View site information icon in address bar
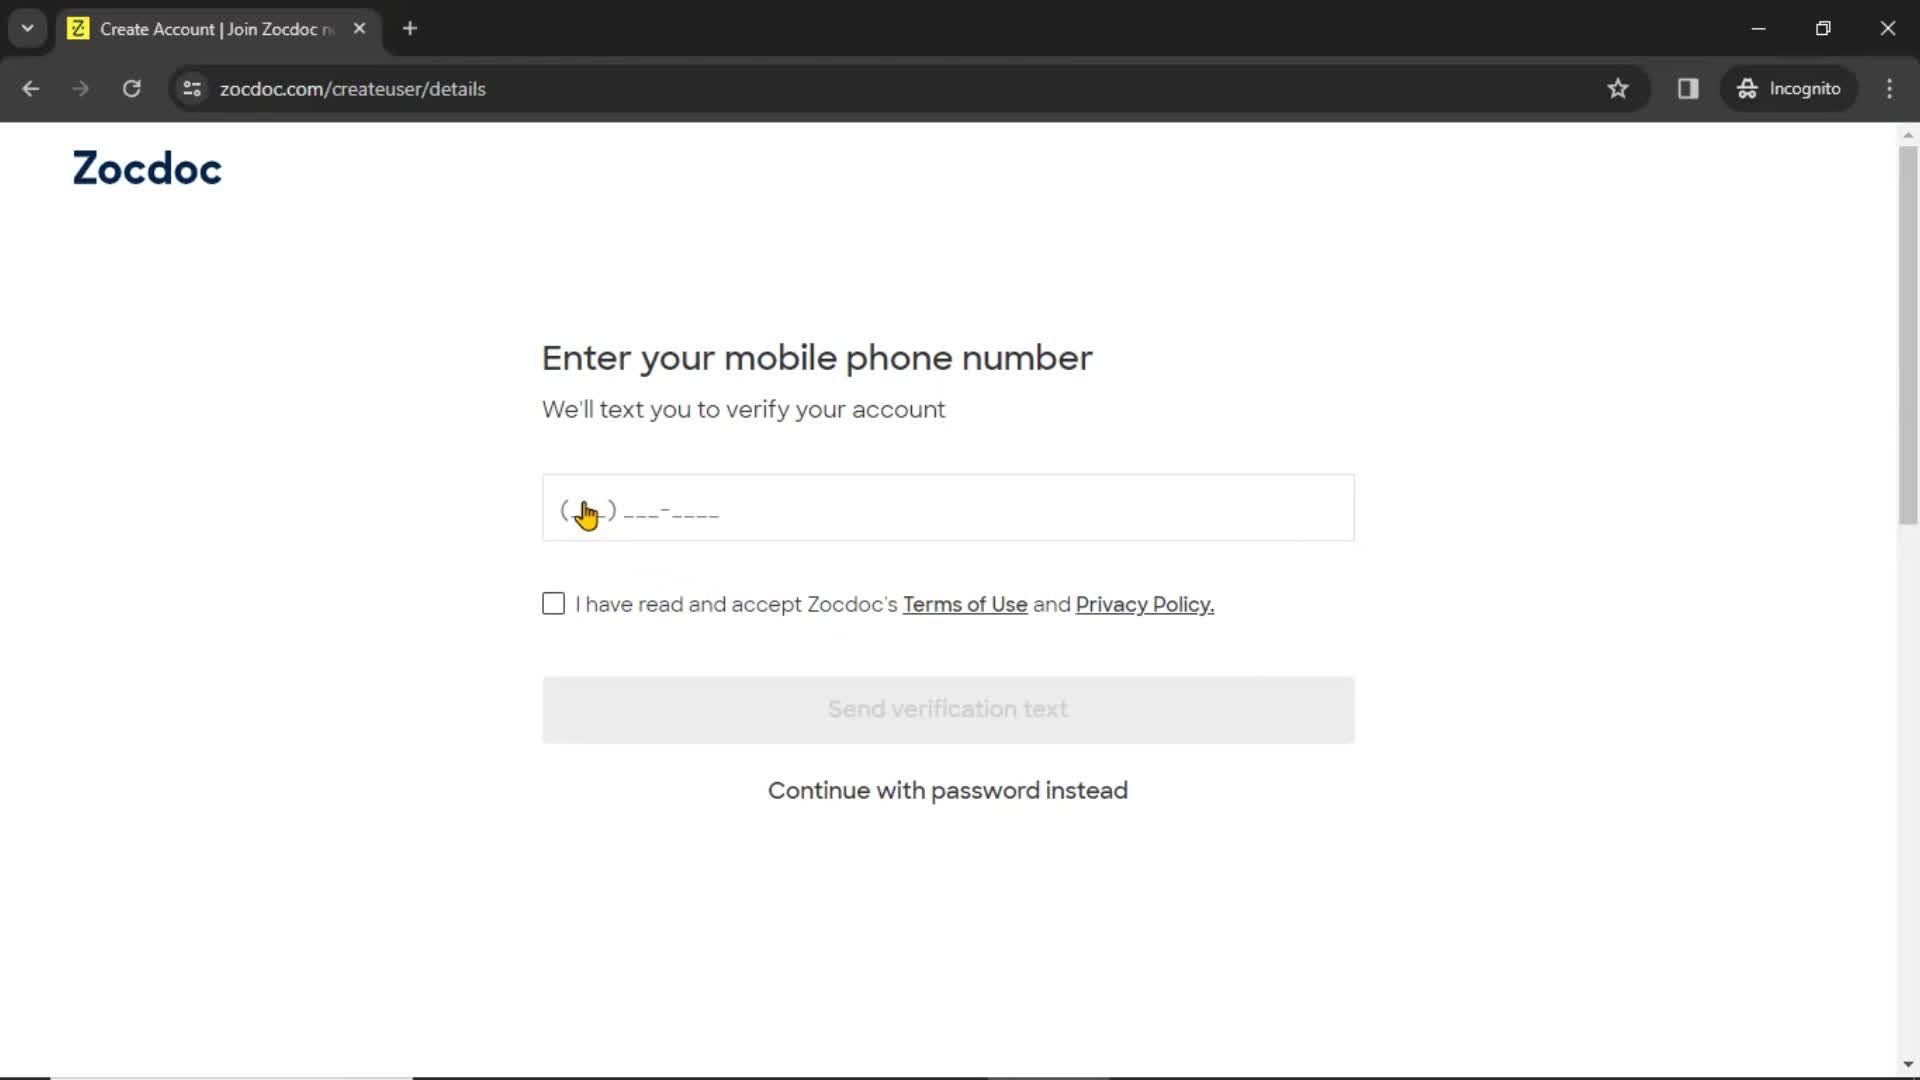This screenshot has width=1920, height=1080. pyautogui.click(x=192, y=89)
